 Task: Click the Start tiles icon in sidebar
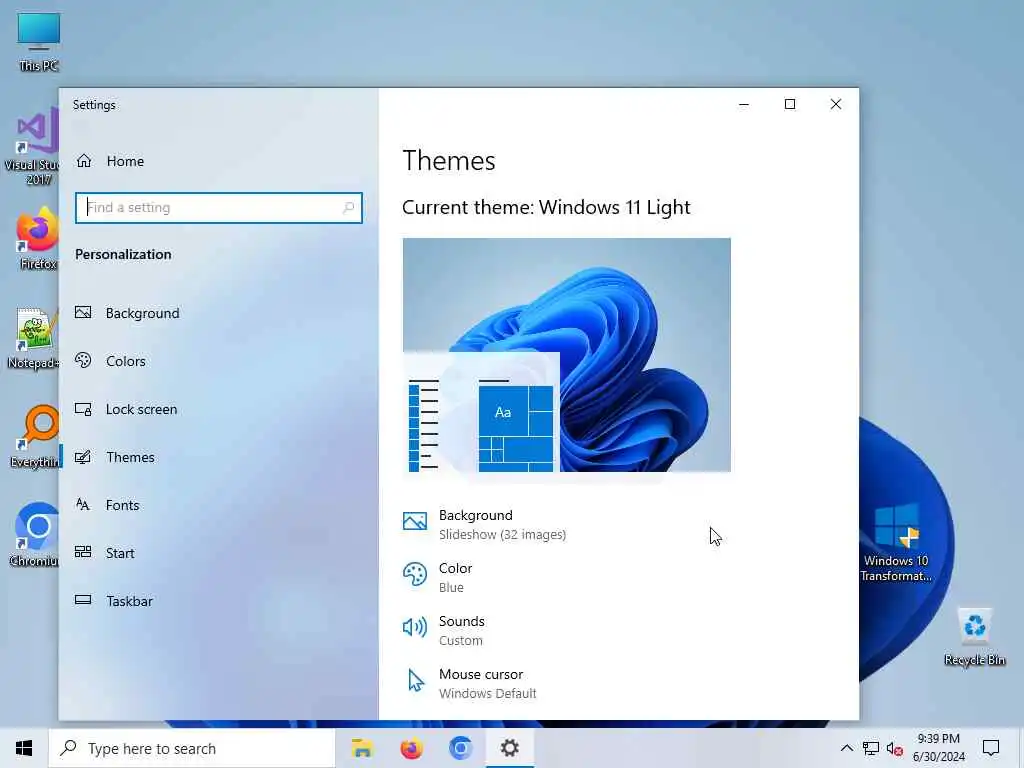[x=83, y=552]
